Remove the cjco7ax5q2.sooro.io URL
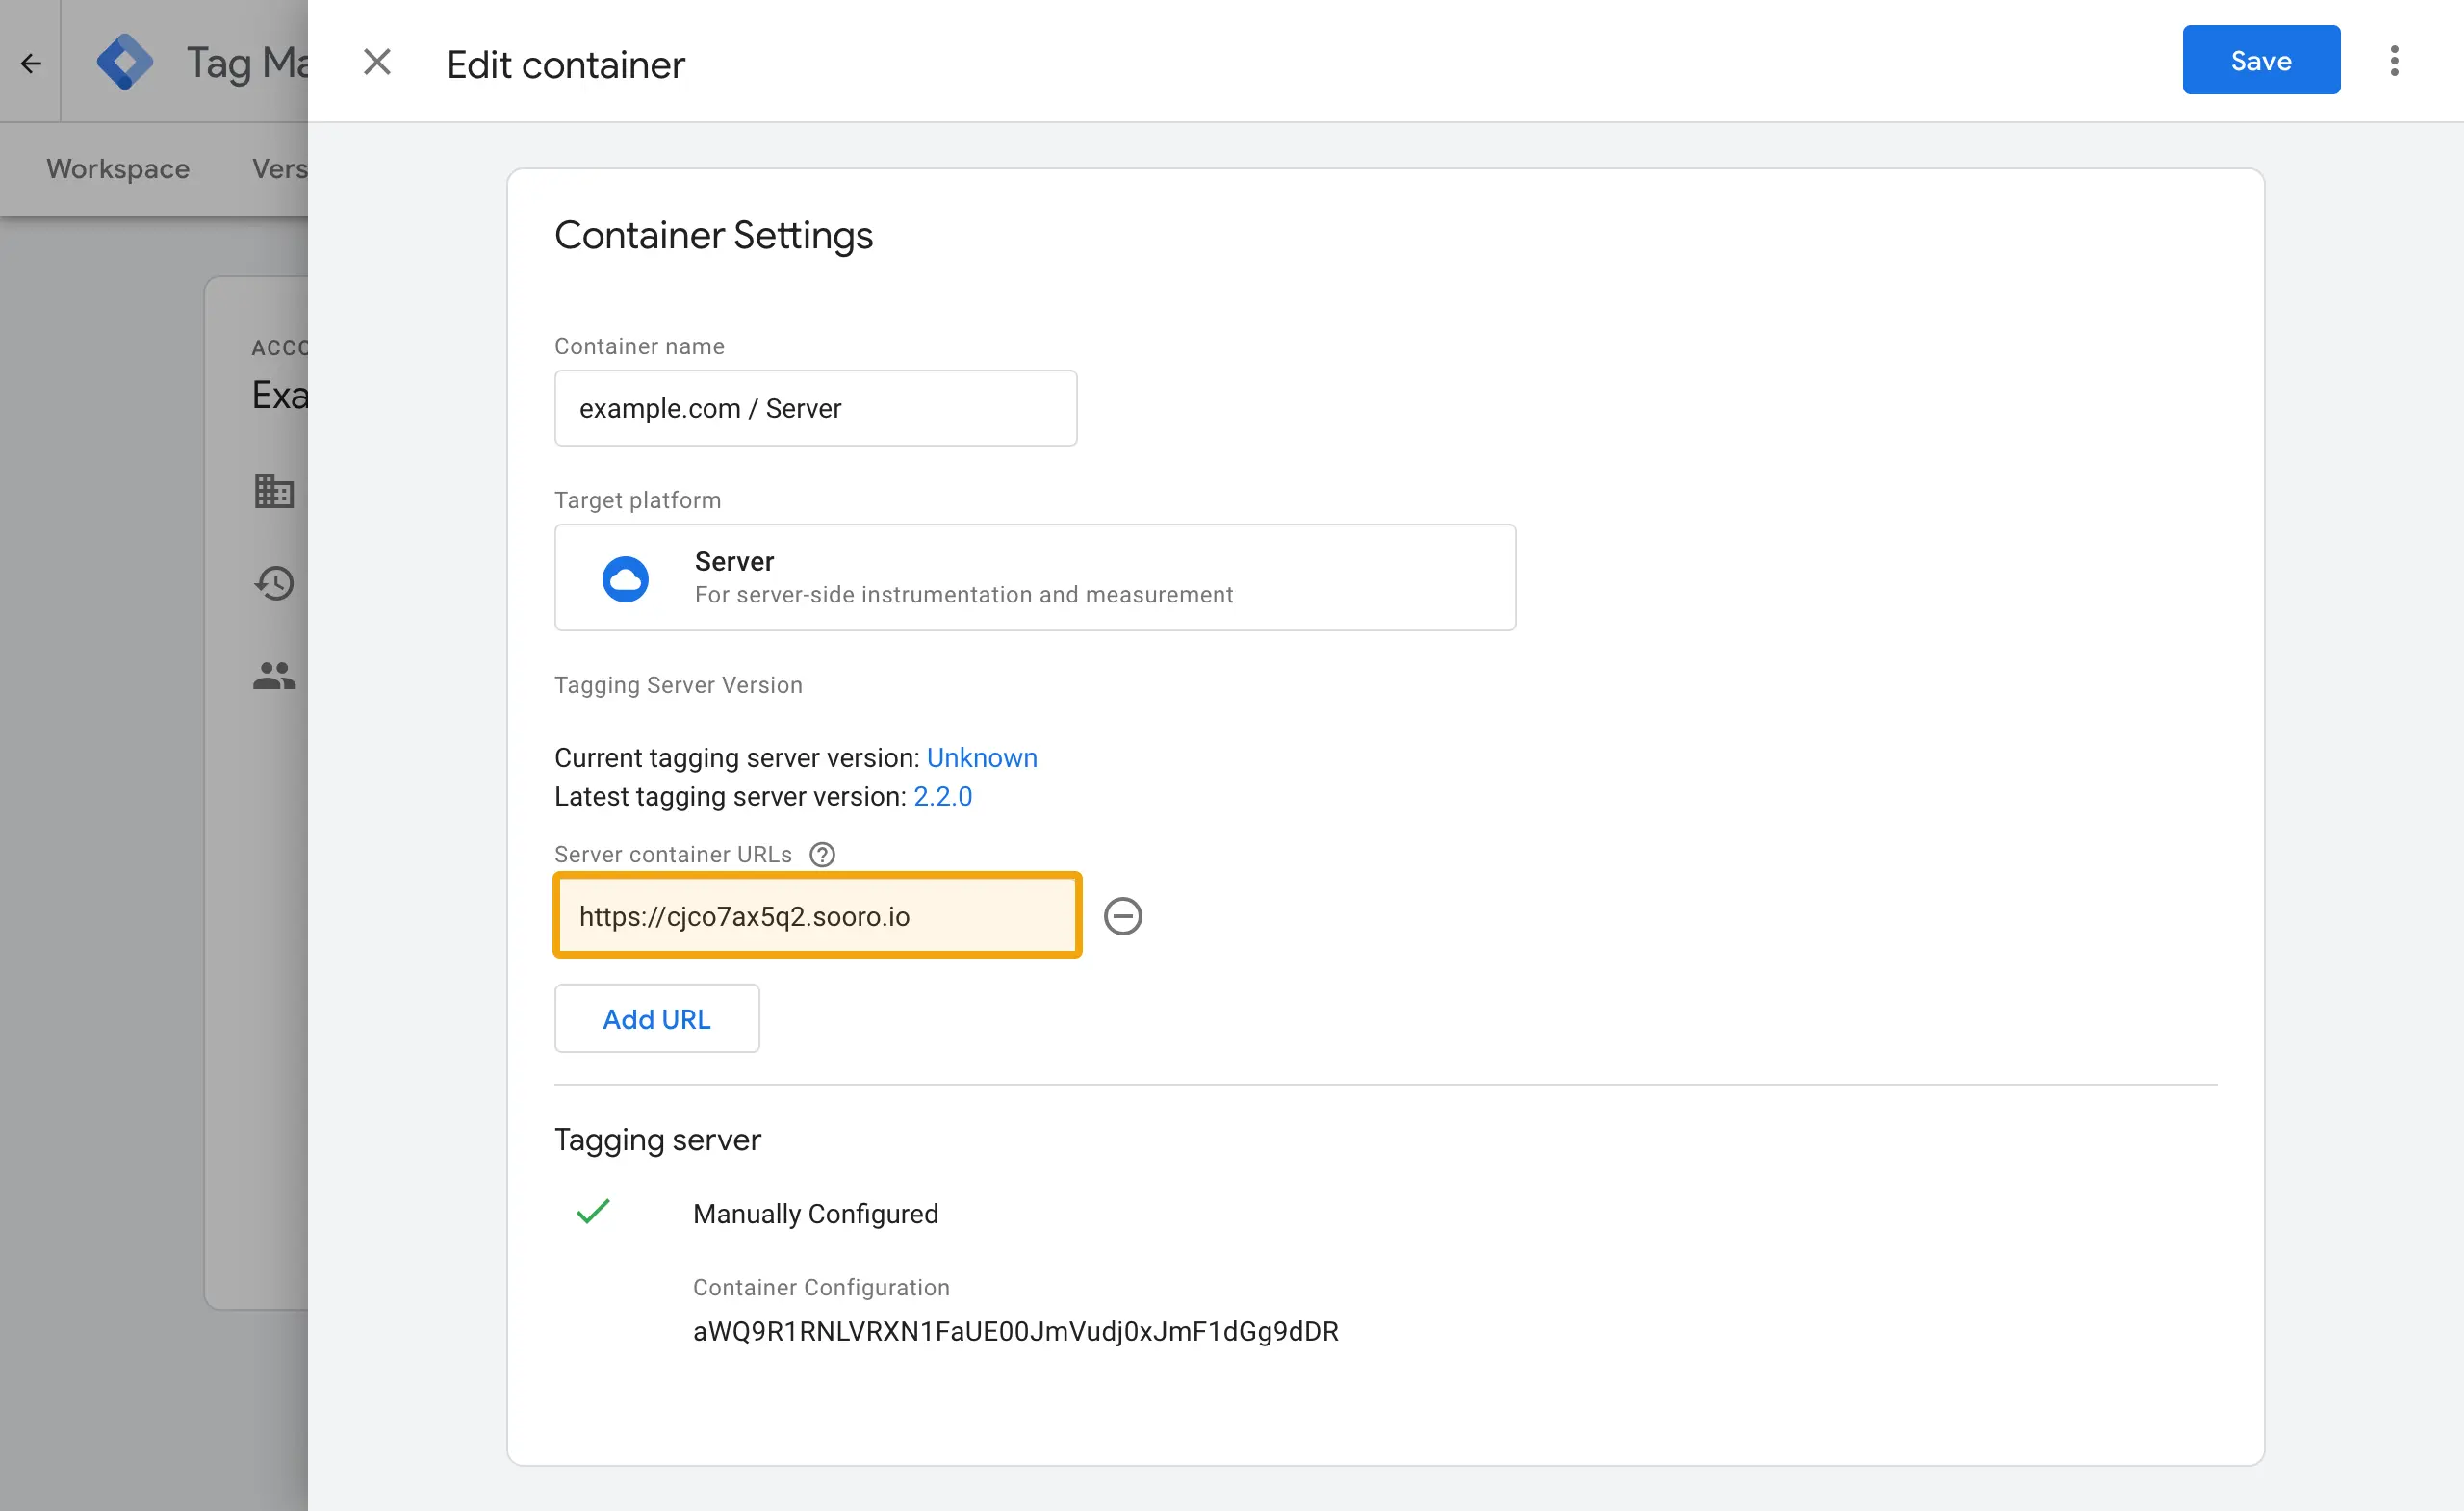 coord(1123,916)
